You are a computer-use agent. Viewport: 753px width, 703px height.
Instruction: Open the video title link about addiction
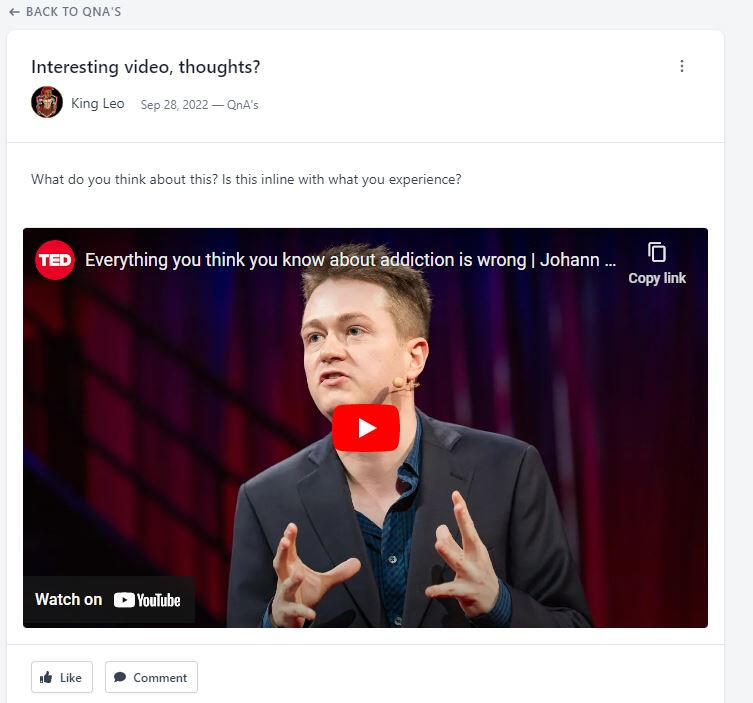(x=350, y=260)
